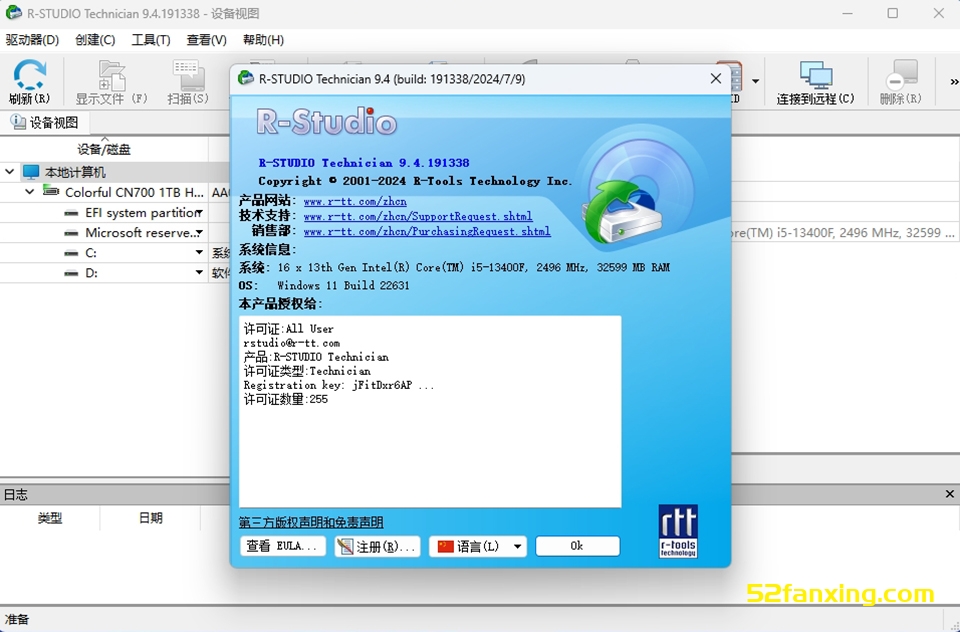Viewport: 960px width, 632px height.
Task: Open dropdown arrow on D: row
Action: [200, 273]
